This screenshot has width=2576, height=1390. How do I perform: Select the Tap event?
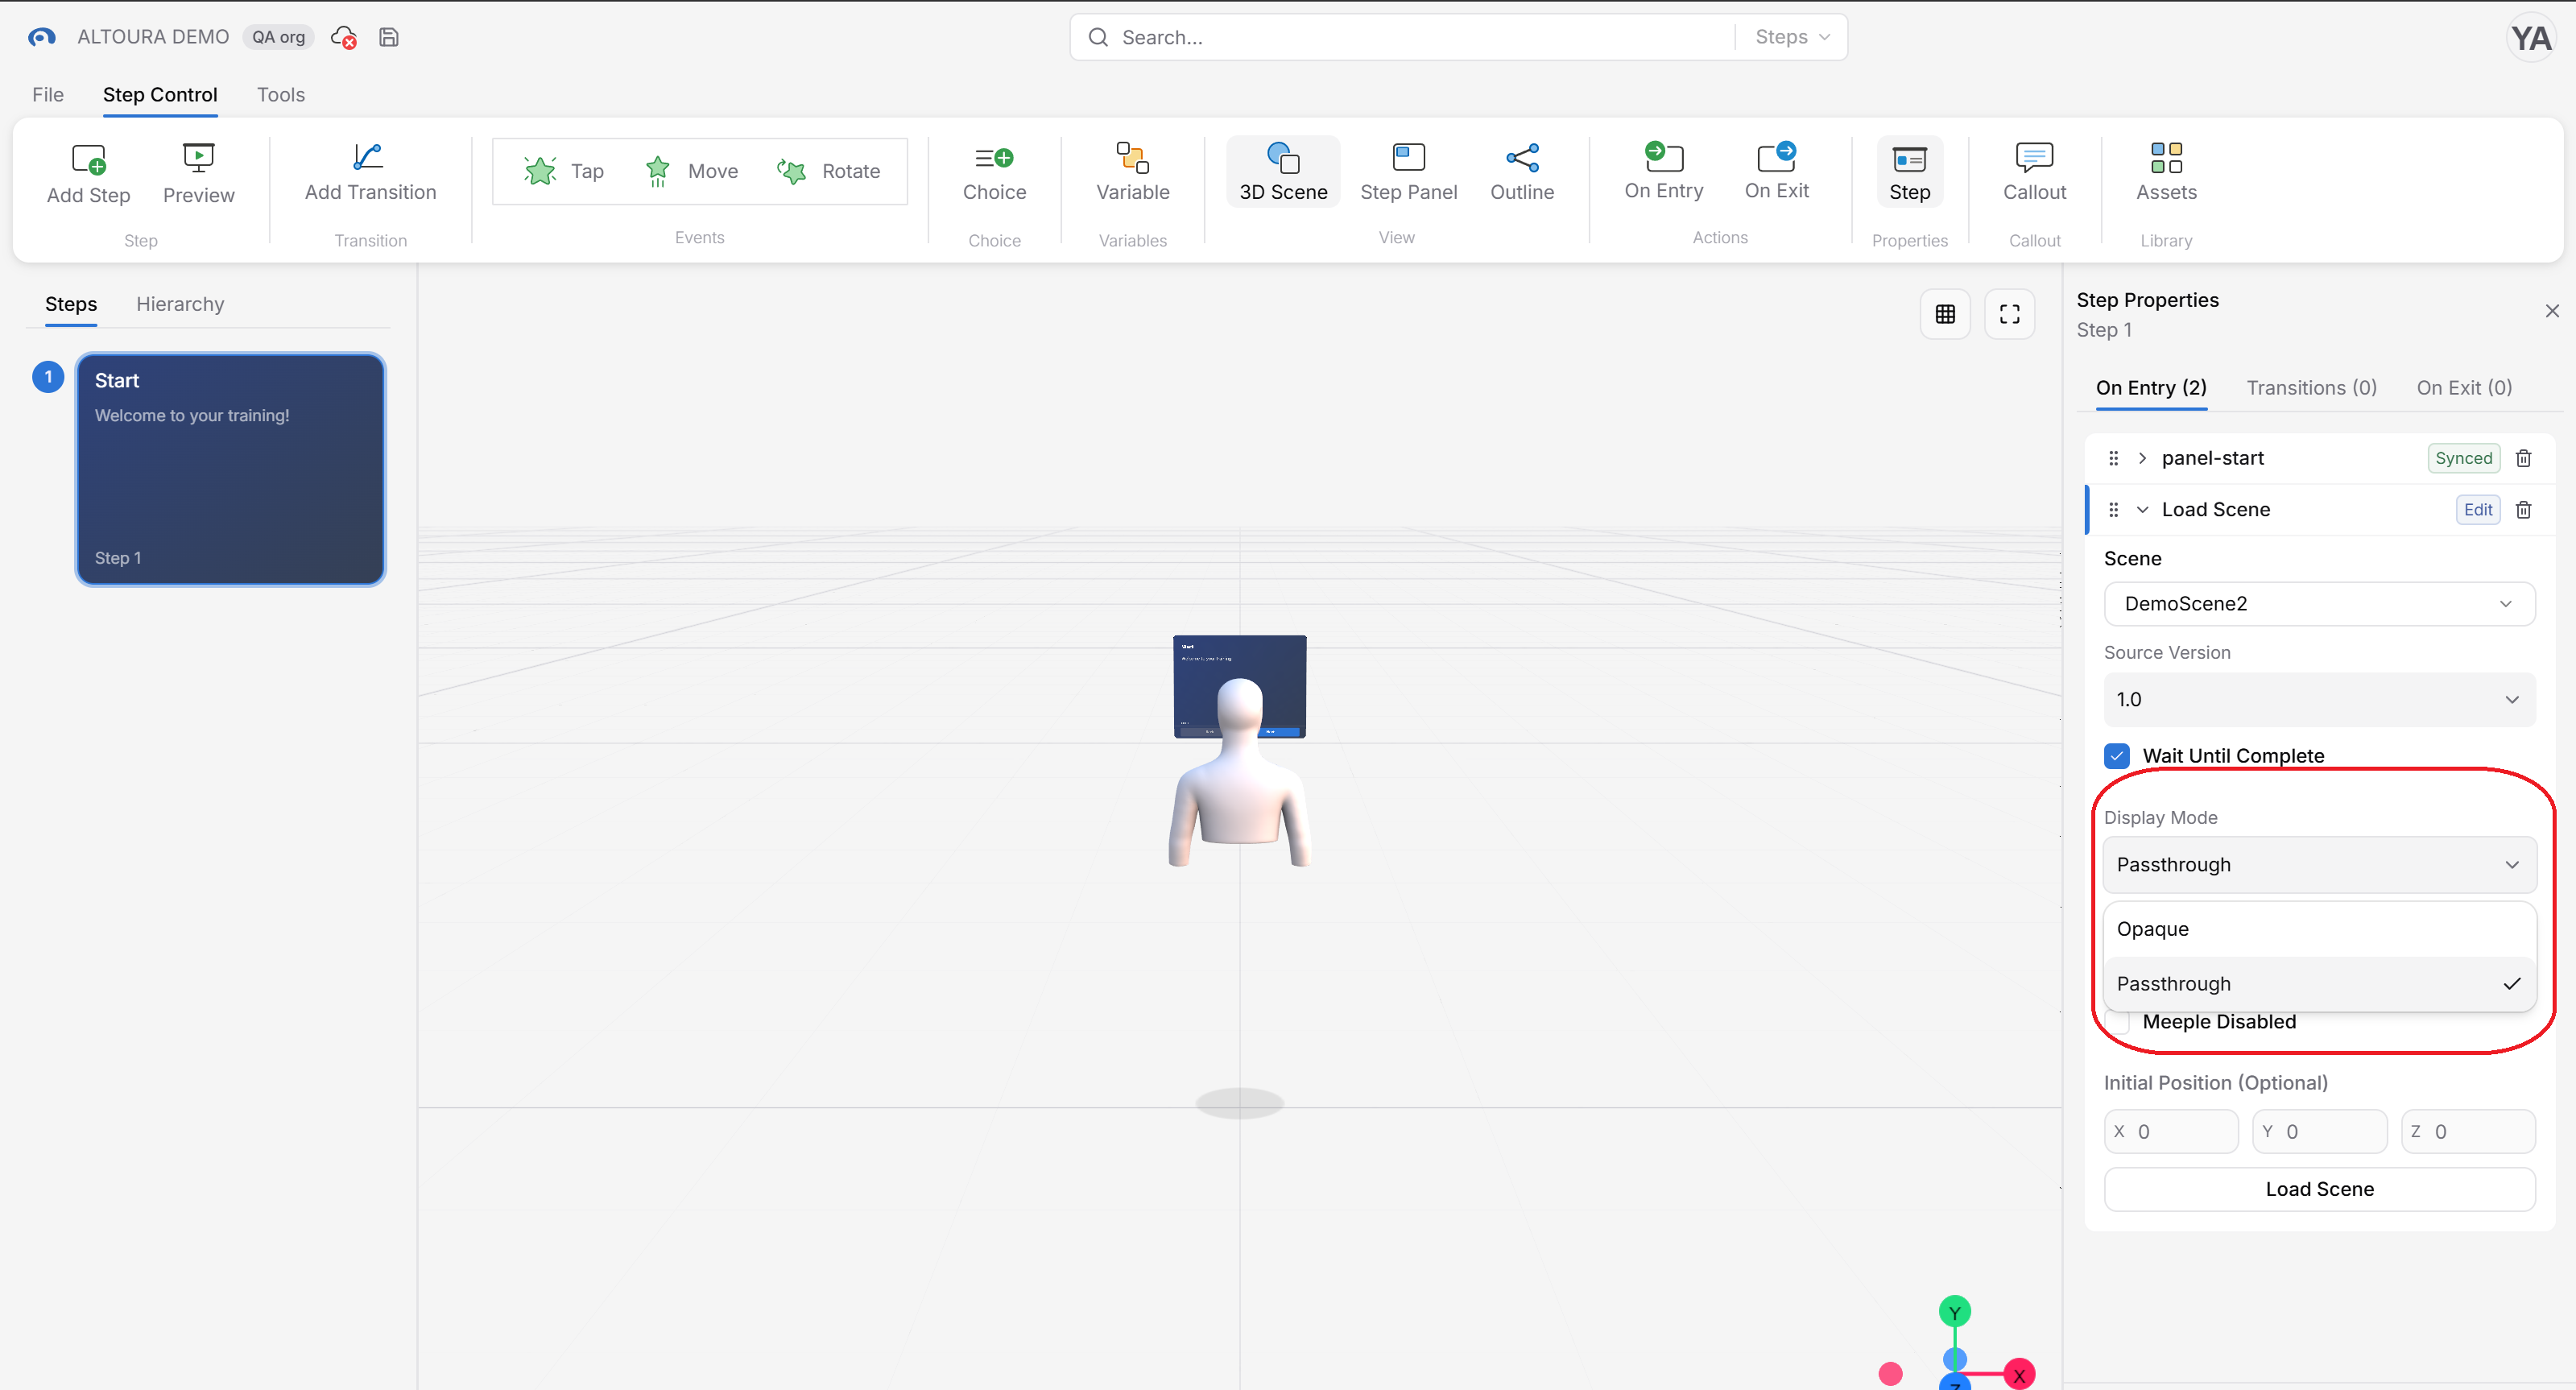pos(564,171)
